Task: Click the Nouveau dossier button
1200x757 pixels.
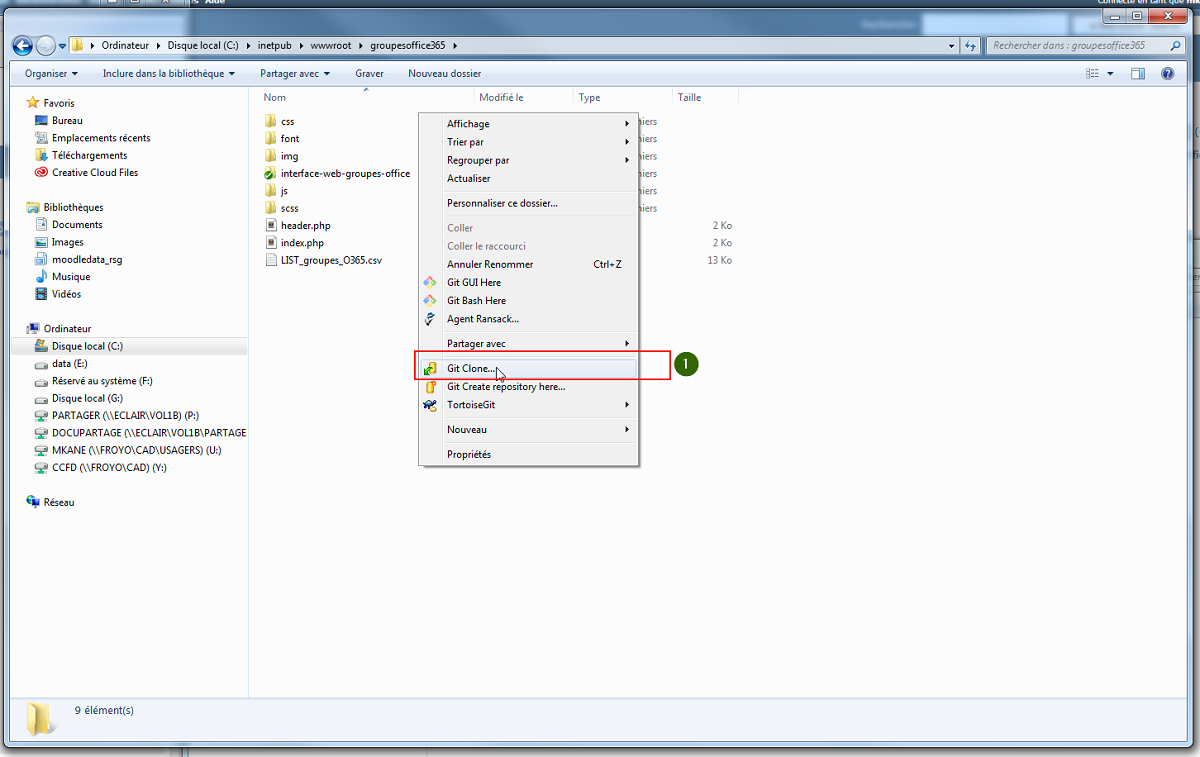Action: 444,74
